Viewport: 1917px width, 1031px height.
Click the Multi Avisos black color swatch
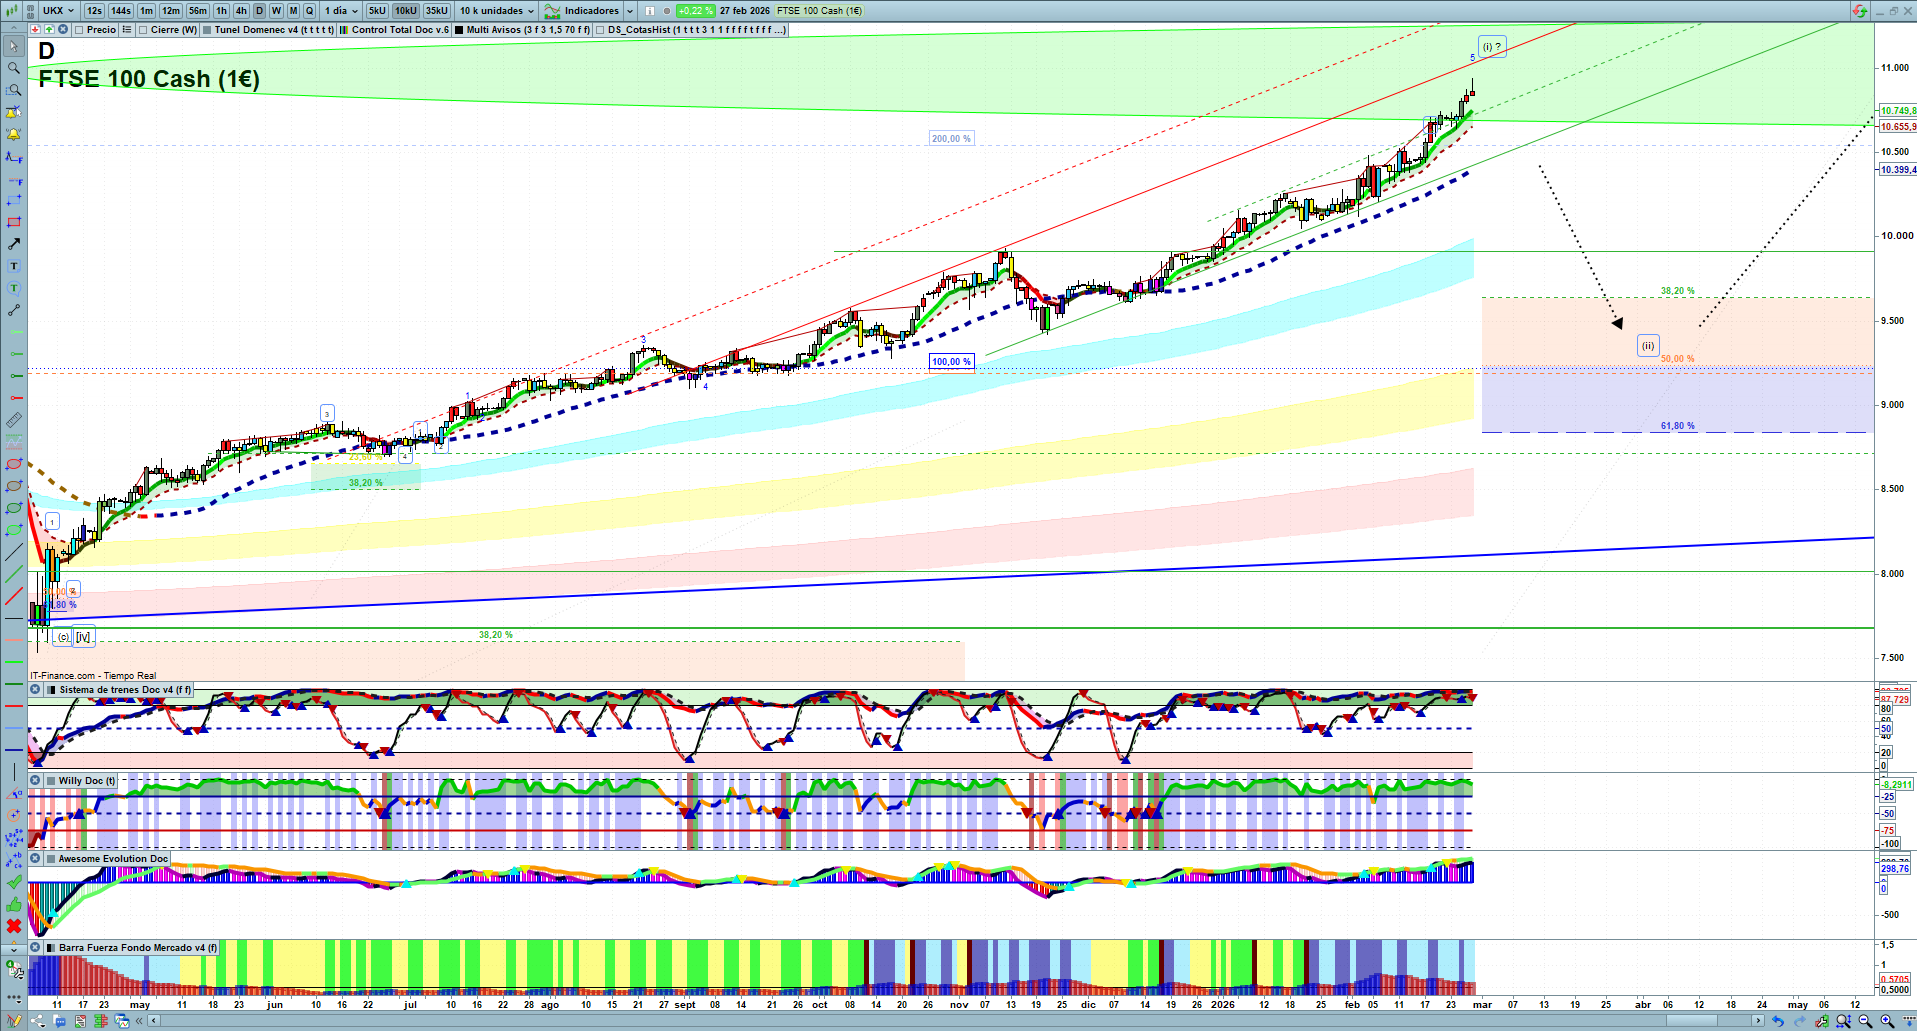(459, 30)
